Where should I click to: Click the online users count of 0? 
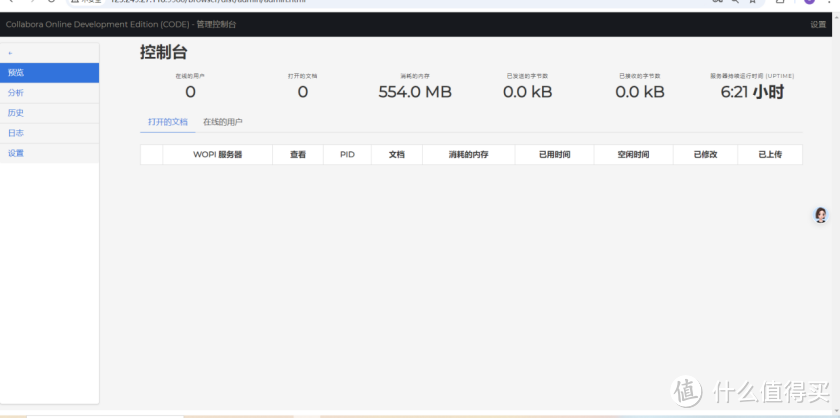(190, 92)
